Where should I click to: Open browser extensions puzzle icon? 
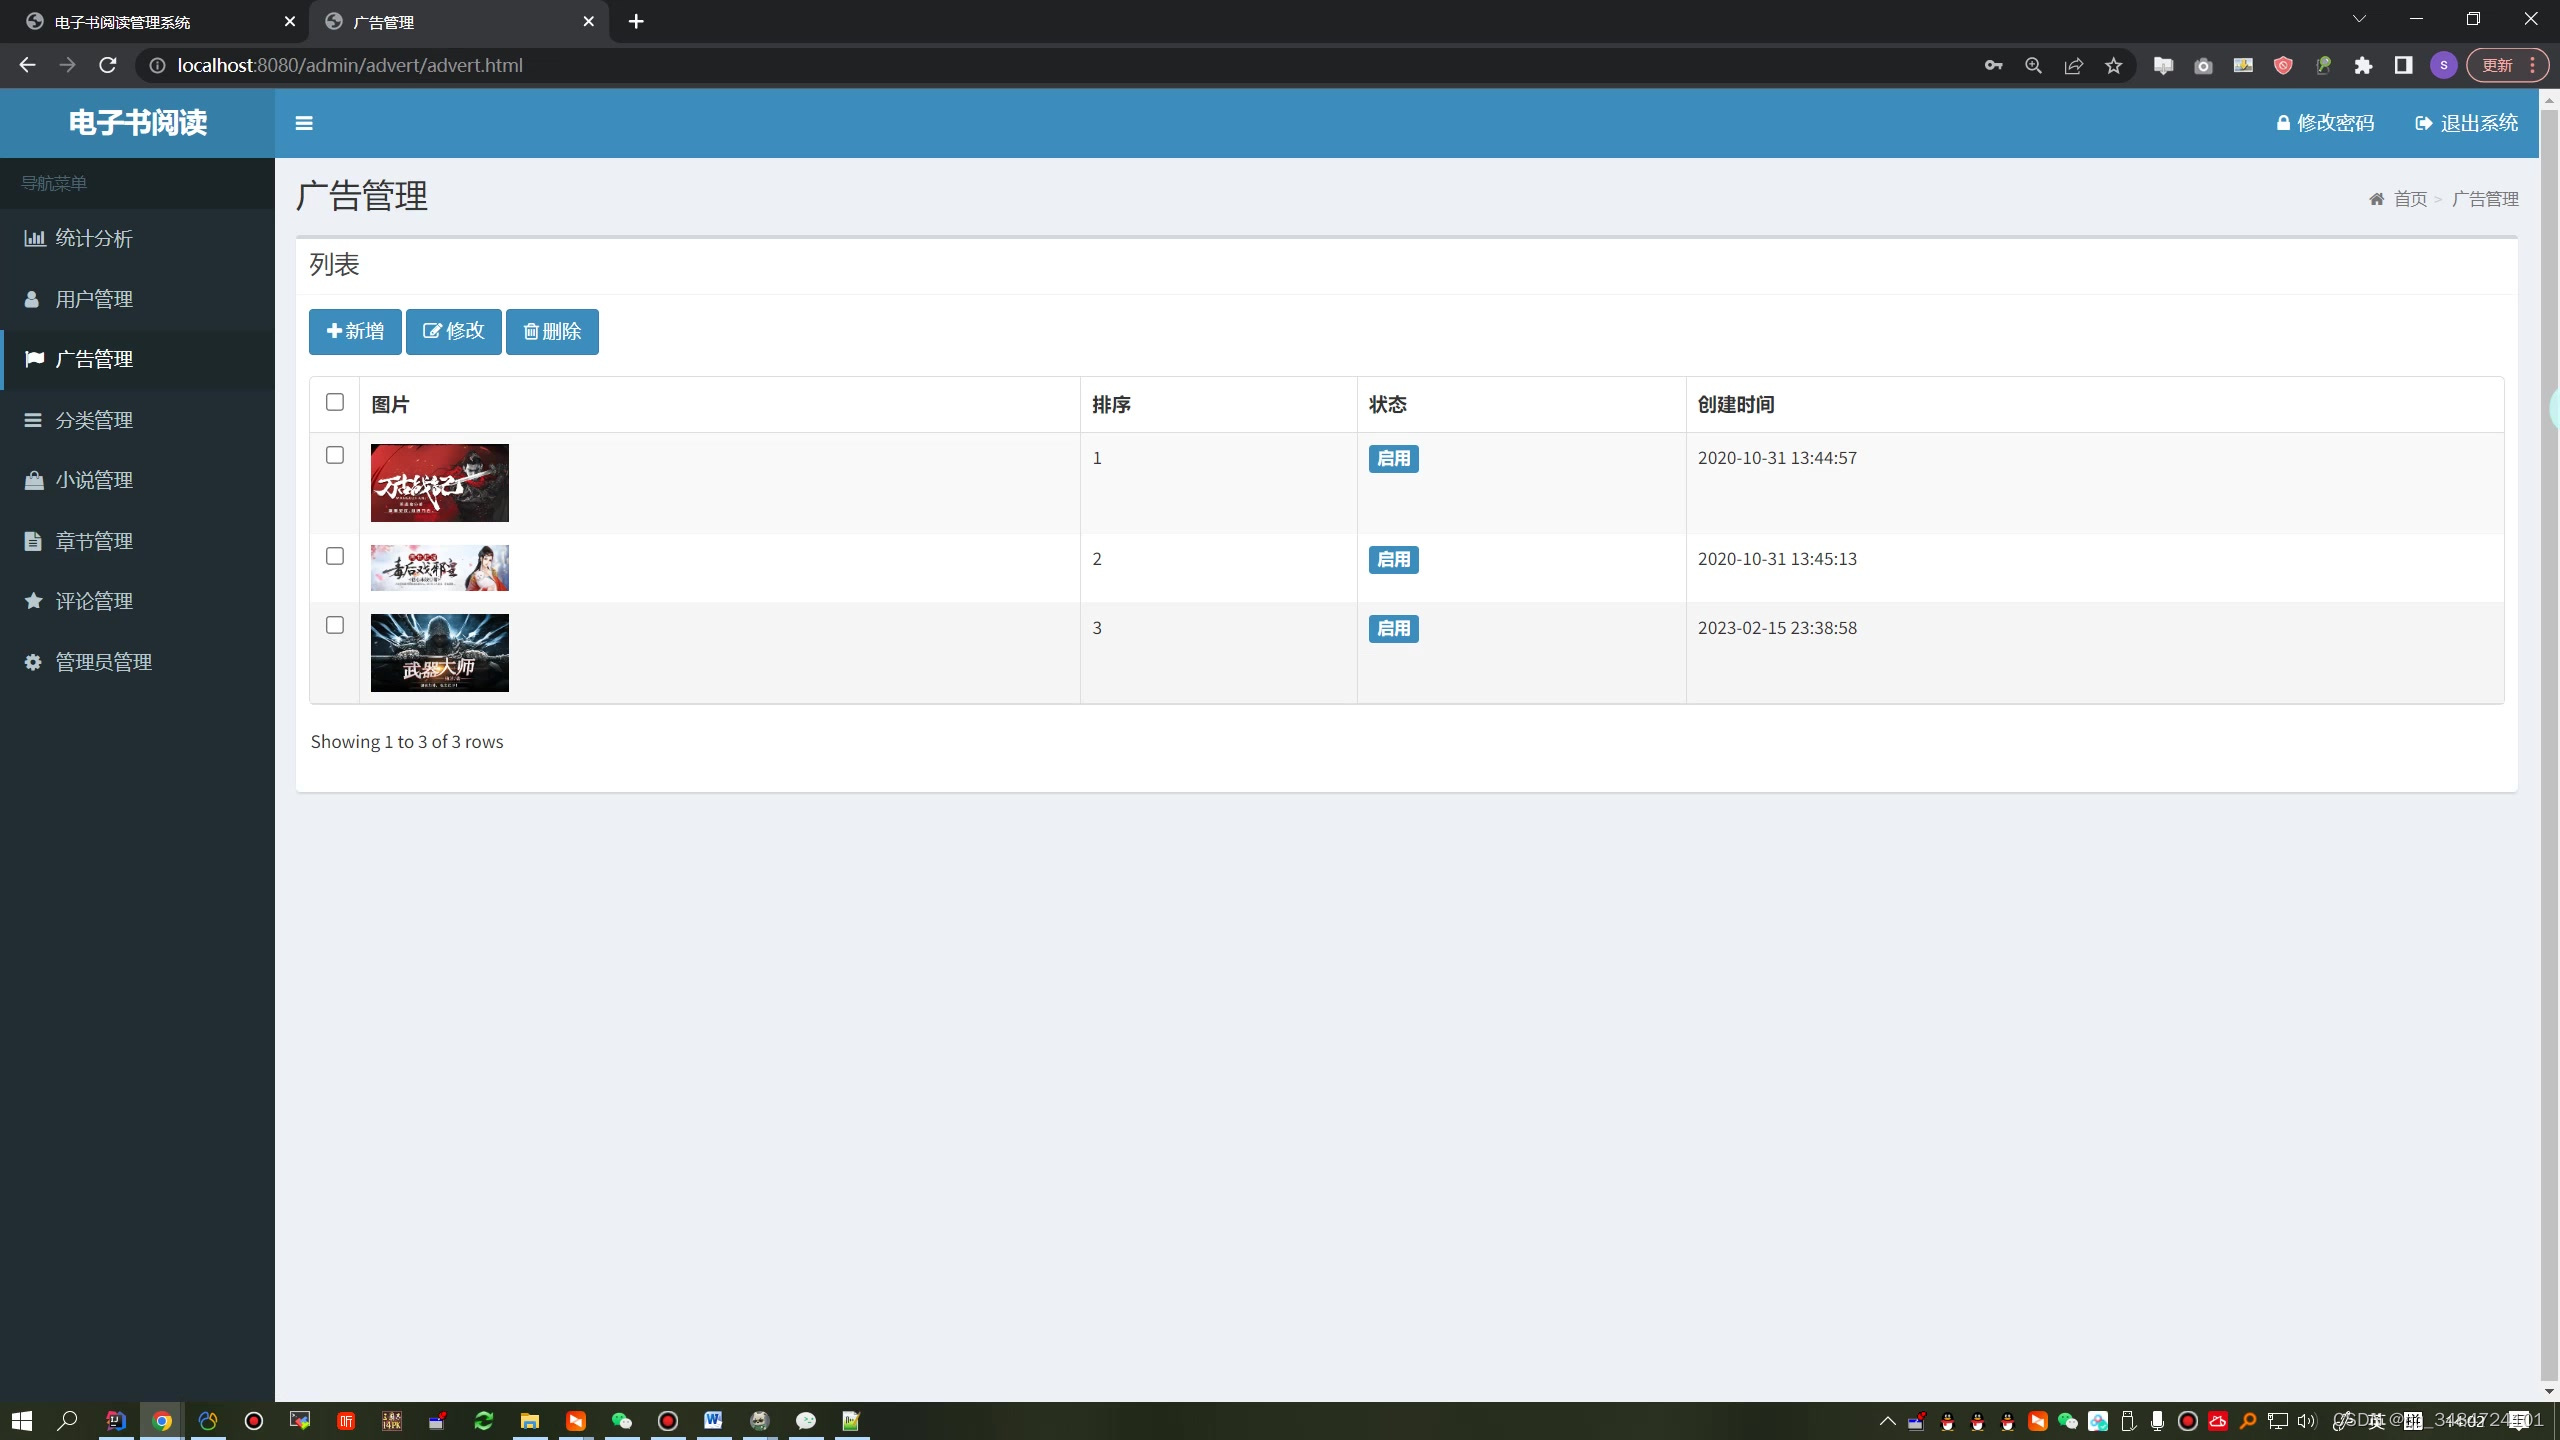click(2363, 66)
